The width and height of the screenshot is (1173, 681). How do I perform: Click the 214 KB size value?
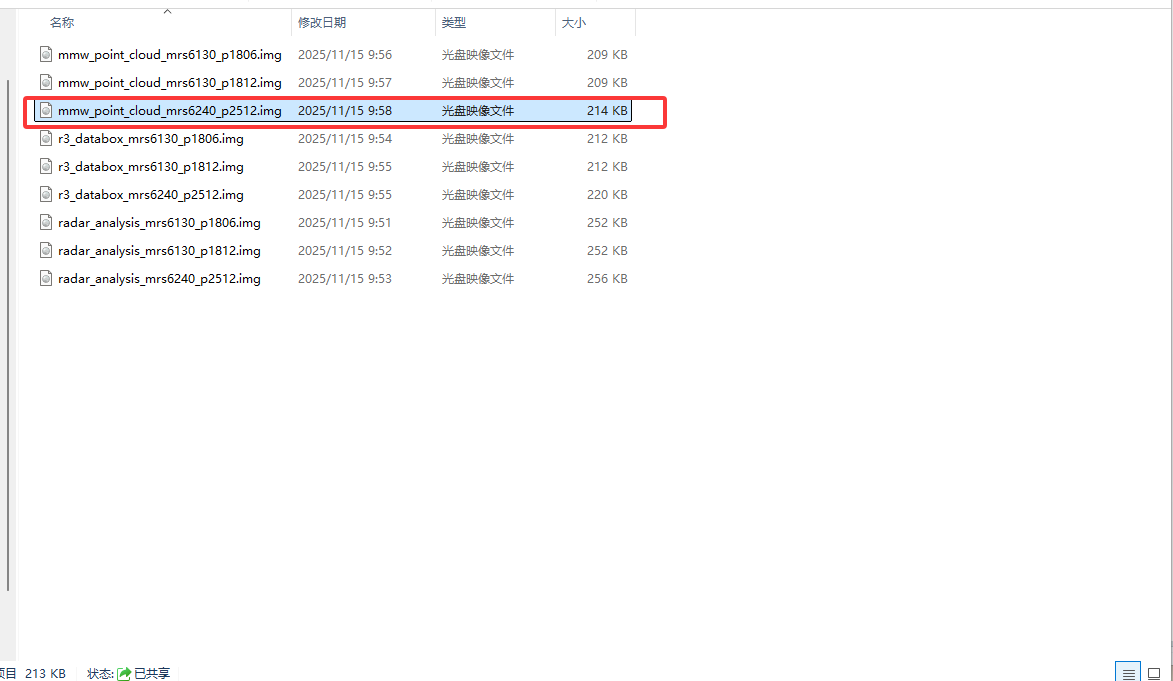coord(607,111)
